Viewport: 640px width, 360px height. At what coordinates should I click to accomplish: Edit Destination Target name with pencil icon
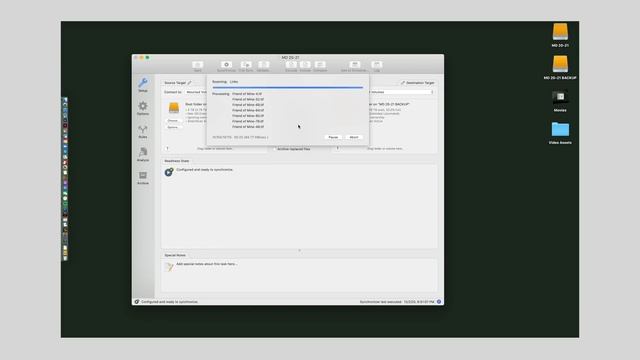point(403,83)
